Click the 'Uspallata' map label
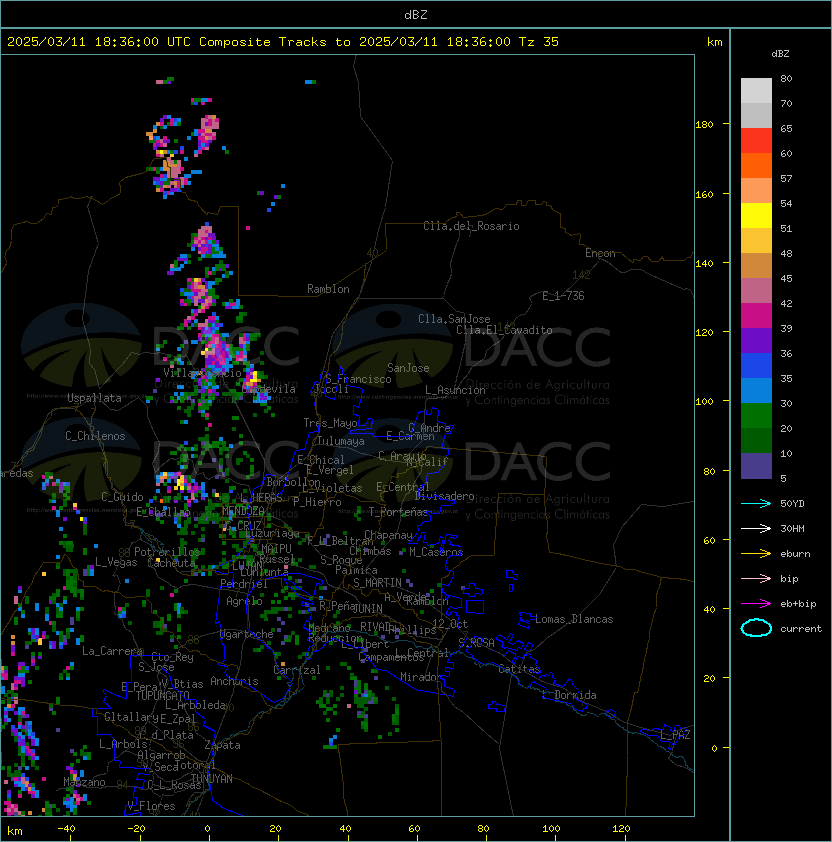Viewport: 832px width, 842px height. (94, 398)
